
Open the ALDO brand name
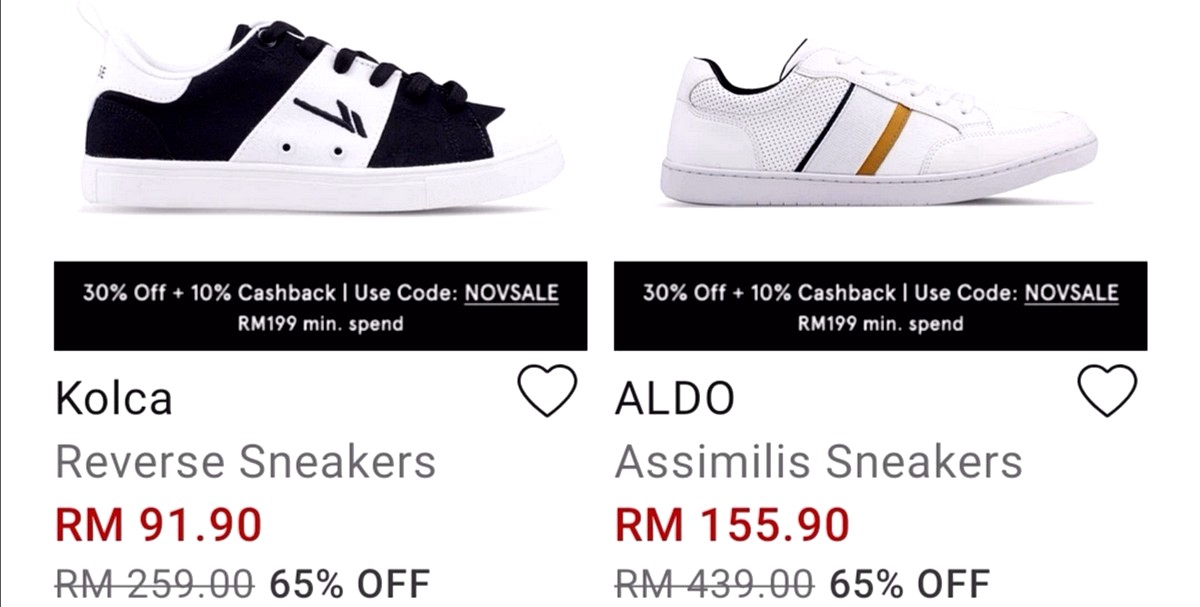pyautogui.click(x=675, y=399)
